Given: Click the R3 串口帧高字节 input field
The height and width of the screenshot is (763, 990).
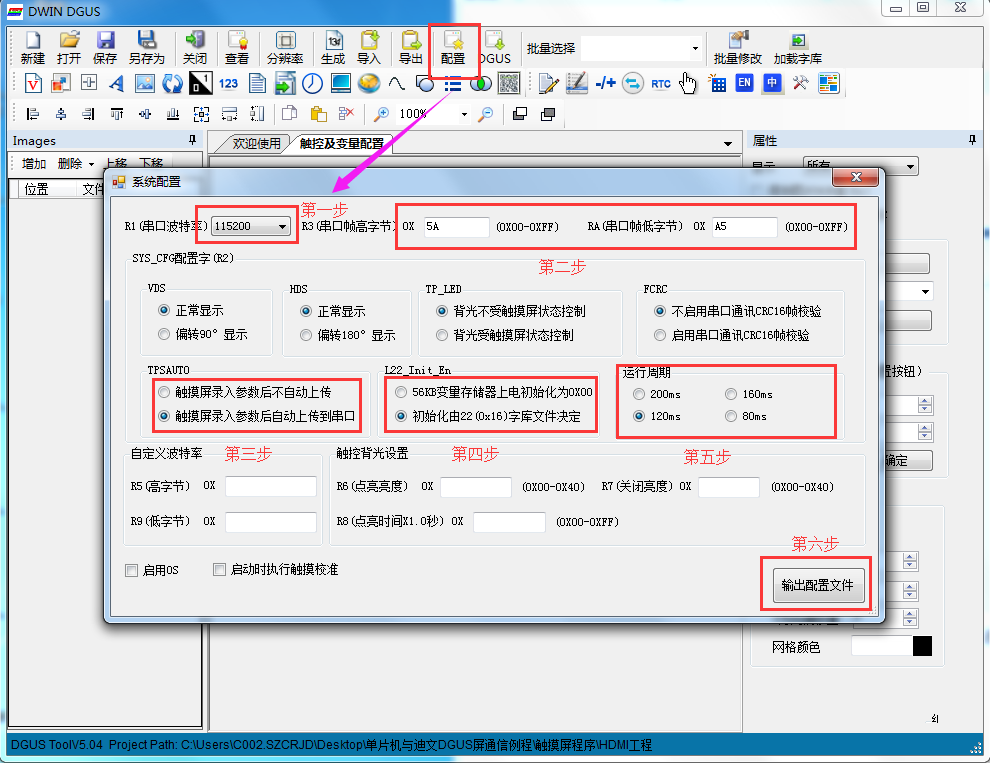Looking at the screenshot, I should (x=456, y=226).
